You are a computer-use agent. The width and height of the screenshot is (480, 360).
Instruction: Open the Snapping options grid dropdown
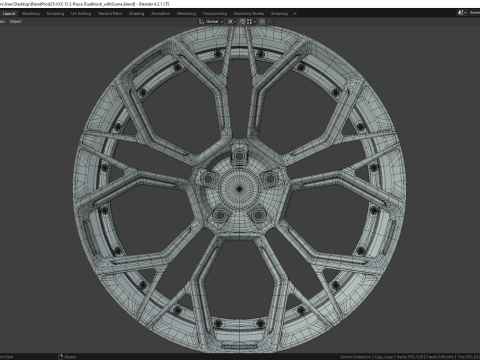point(251,22)
